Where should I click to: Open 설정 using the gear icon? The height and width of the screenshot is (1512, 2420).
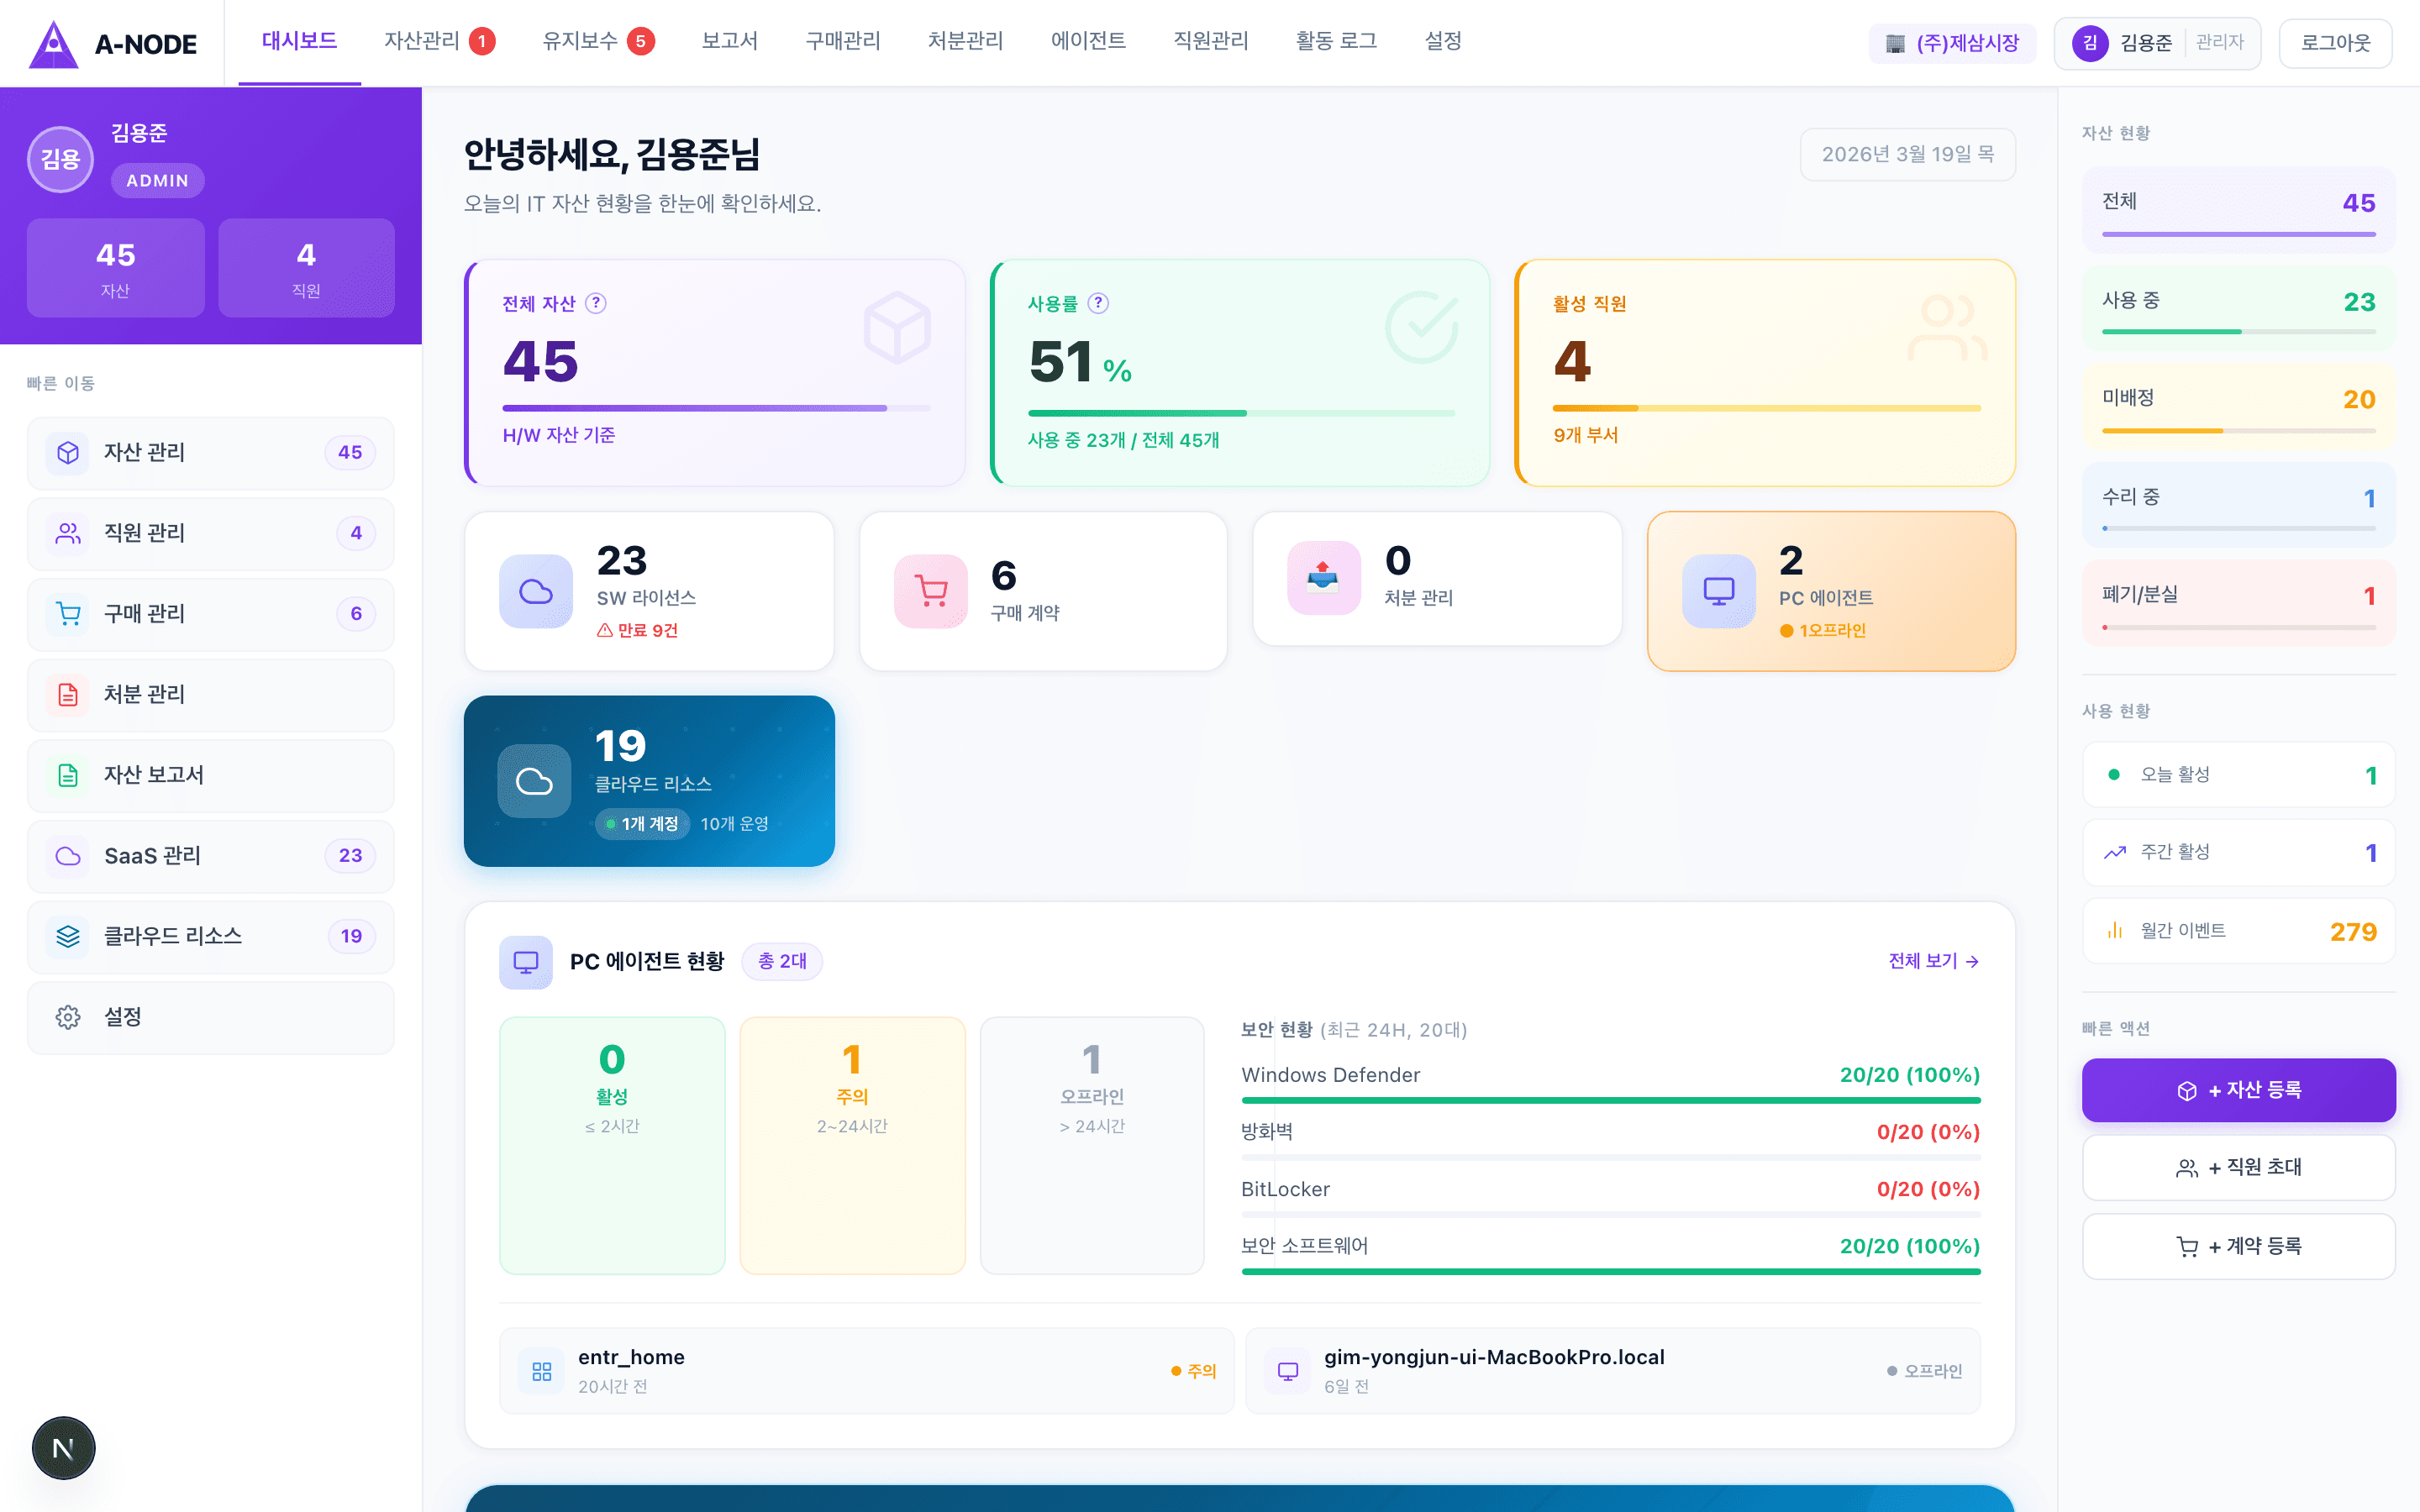[67, 1017]
